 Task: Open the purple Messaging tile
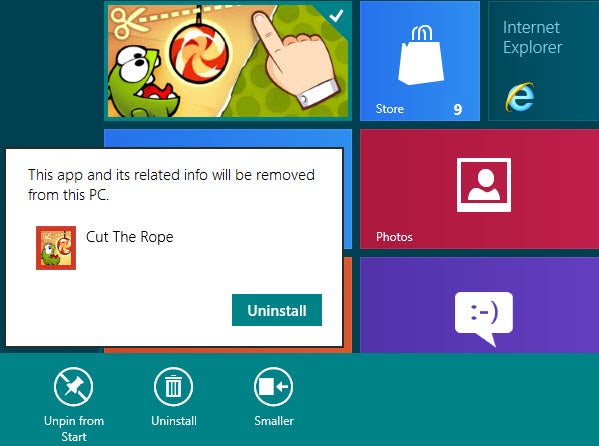click(x=479, y=305)
